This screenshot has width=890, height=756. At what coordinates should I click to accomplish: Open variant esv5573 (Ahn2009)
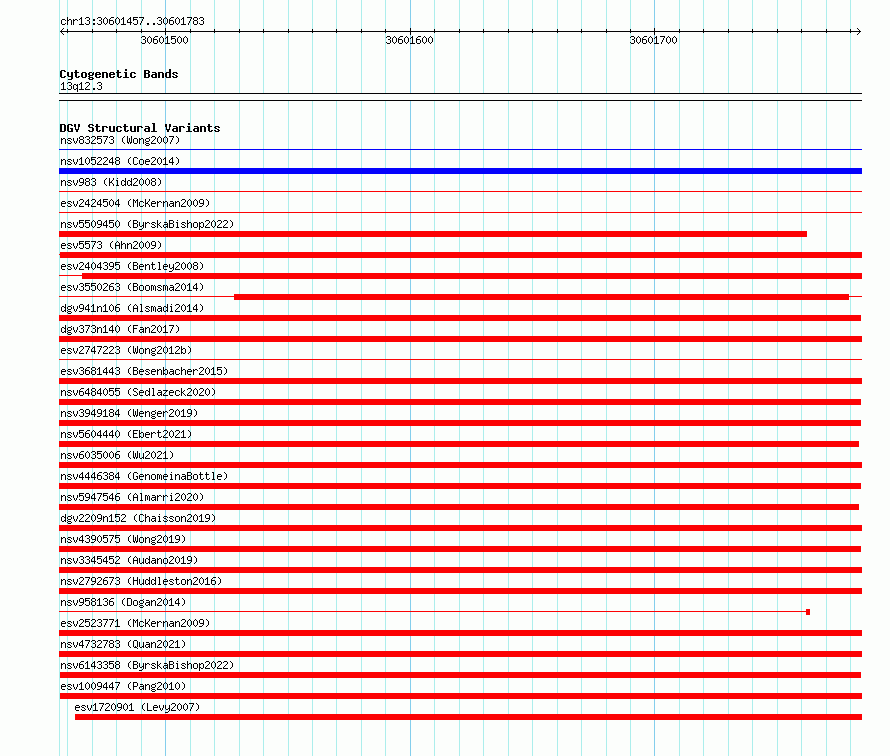pyautogui.click(x=111, y=245)
